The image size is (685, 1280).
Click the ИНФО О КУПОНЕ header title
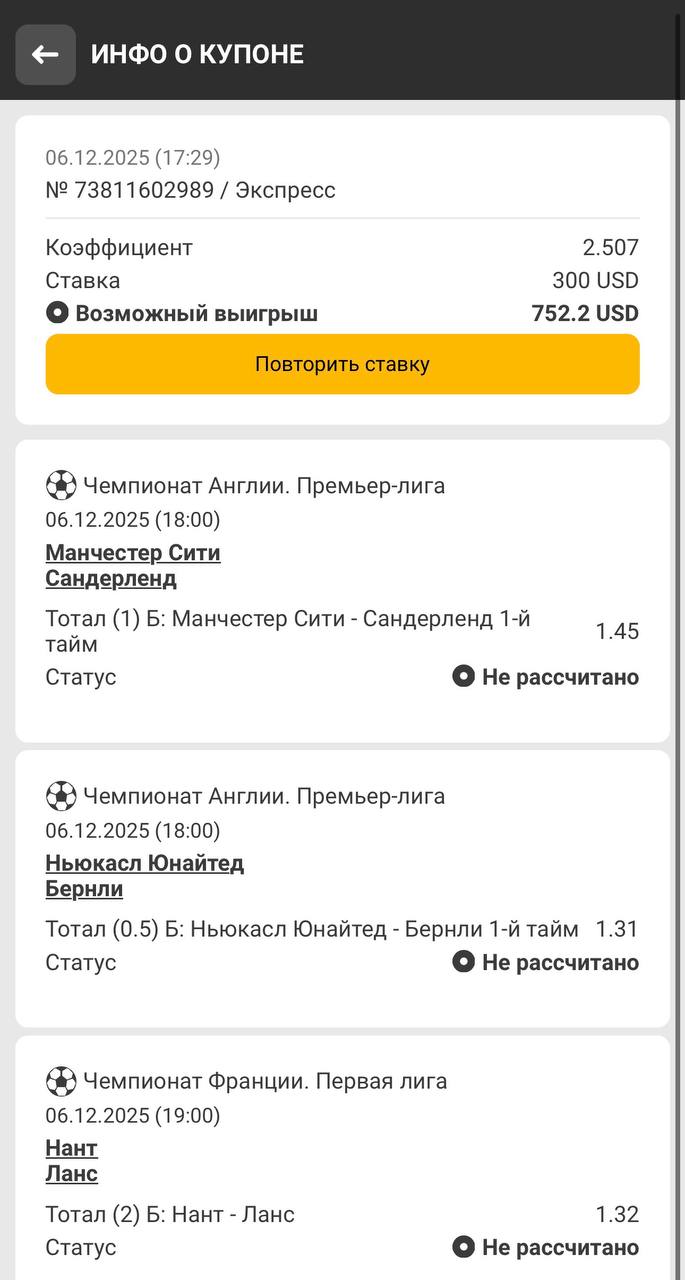pyautogui.click(x=197, y=54)
